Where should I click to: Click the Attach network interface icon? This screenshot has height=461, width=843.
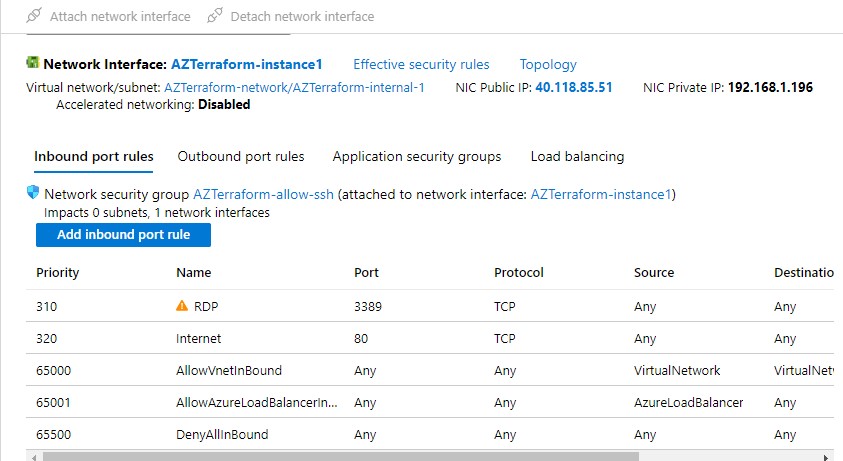click(34, 16)
